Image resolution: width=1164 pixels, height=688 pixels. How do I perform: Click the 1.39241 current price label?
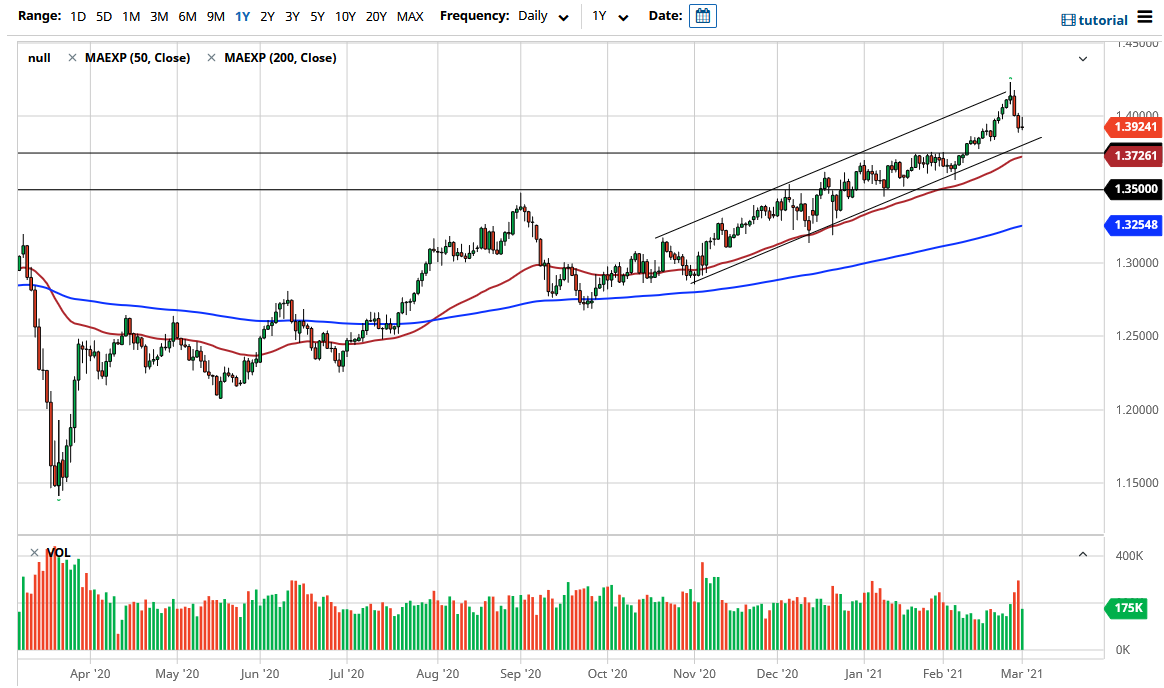1133,127
